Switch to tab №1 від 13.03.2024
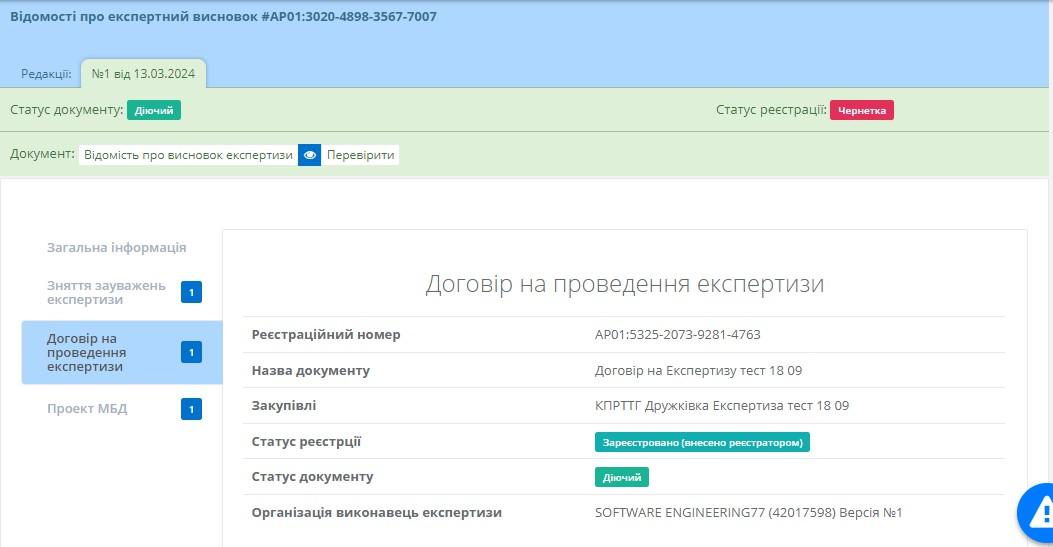Viewport: 1053px width, 547px height. [x=143, y=73]
